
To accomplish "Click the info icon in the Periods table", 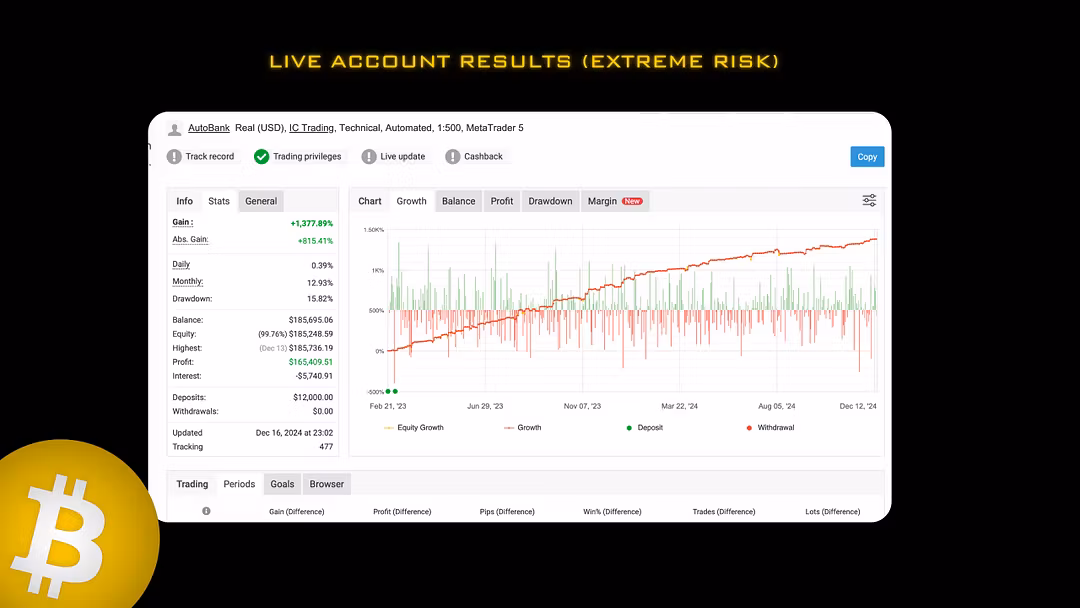I will pyautogui.click(x=206, y=511).
